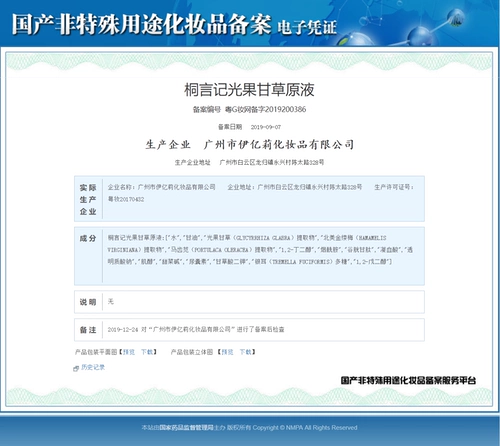This screenshot has height=446, width=500.
Task: Download 产品包装平面图 via 下载 link
Action: click(x=147, y=352)
